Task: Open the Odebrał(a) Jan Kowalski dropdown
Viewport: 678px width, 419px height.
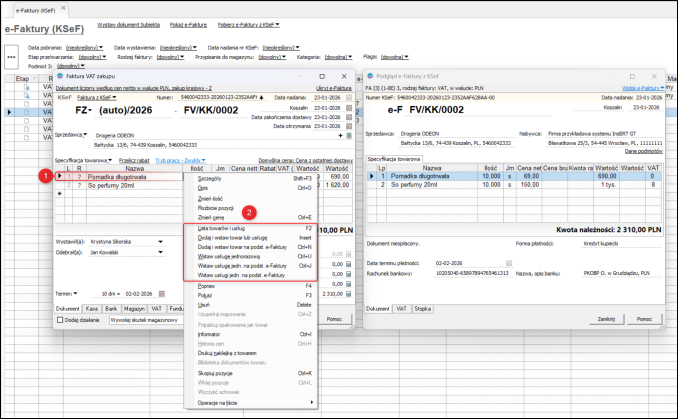Action: coord(162,253)
